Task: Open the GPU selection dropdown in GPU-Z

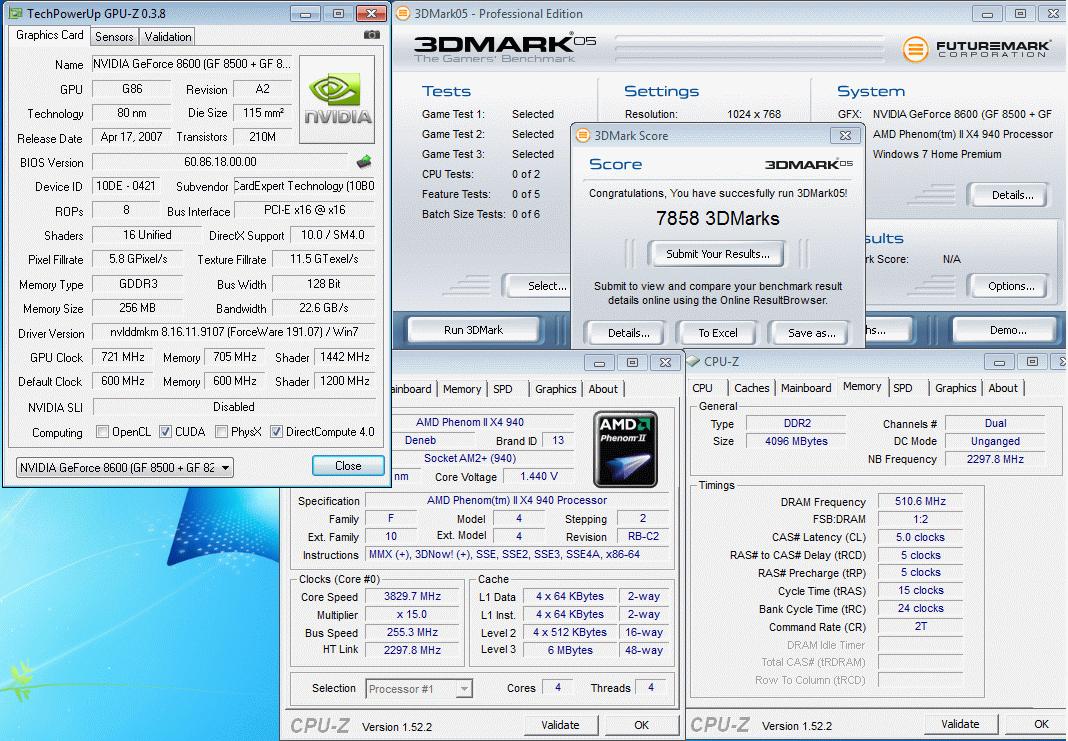Action: [125, 467]
